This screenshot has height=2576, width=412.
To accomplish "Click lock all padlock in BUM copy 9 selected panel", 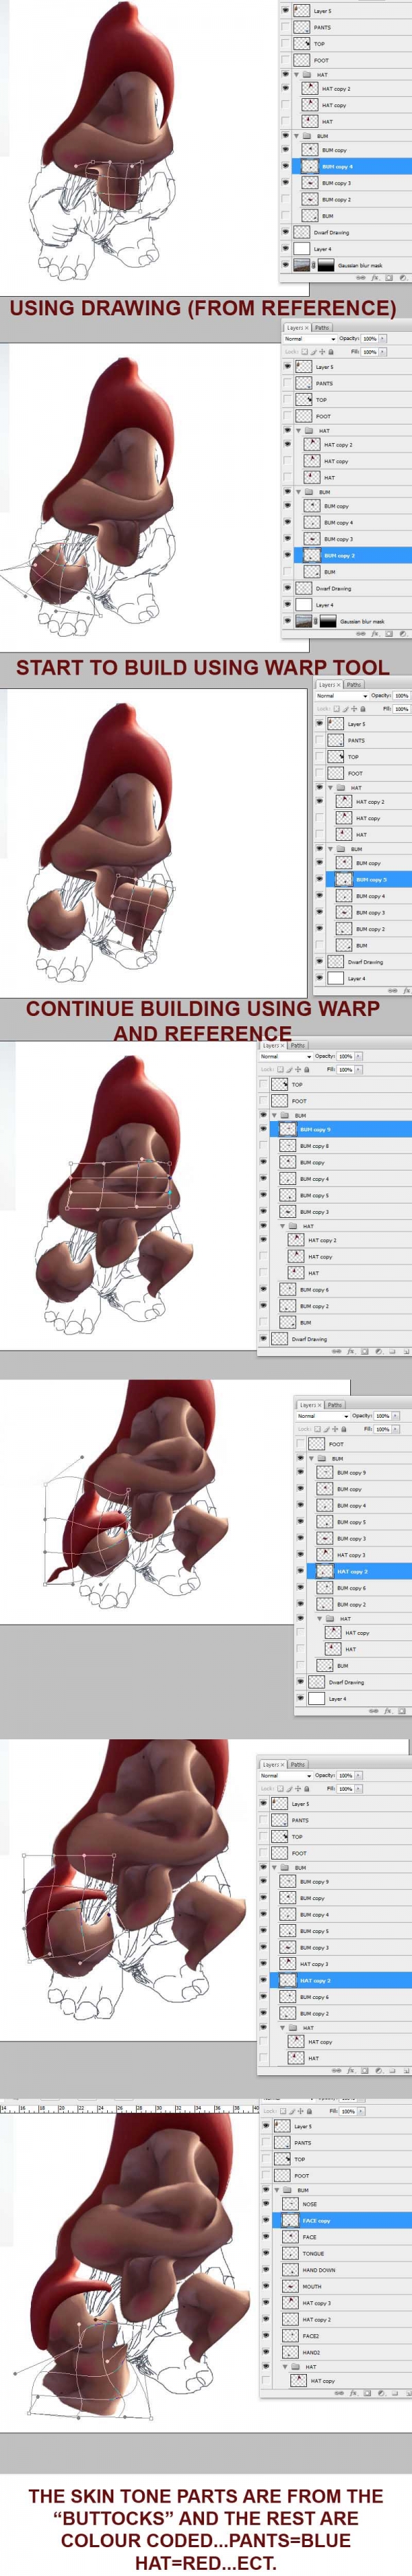I will 307,1070.
